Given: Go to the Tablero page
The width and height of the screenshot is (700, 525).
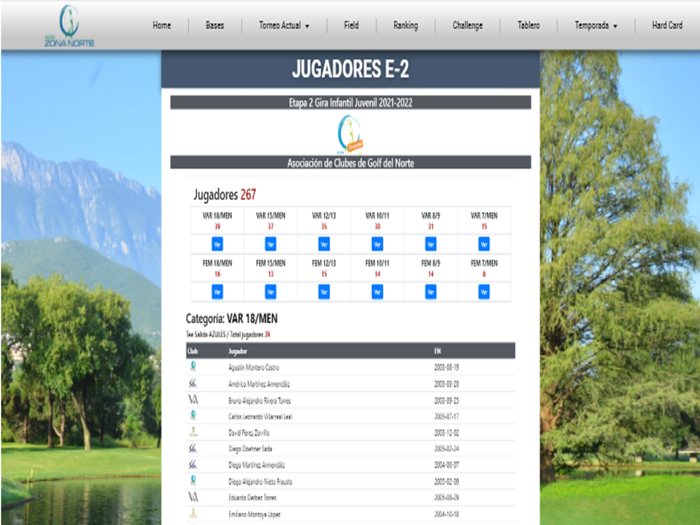Looking at the screenshot, I should [529, 25].
